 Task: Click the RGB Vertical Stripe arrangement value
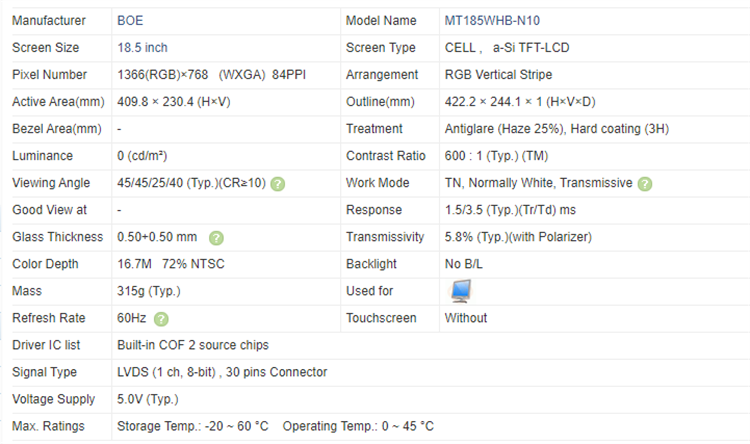498,75
